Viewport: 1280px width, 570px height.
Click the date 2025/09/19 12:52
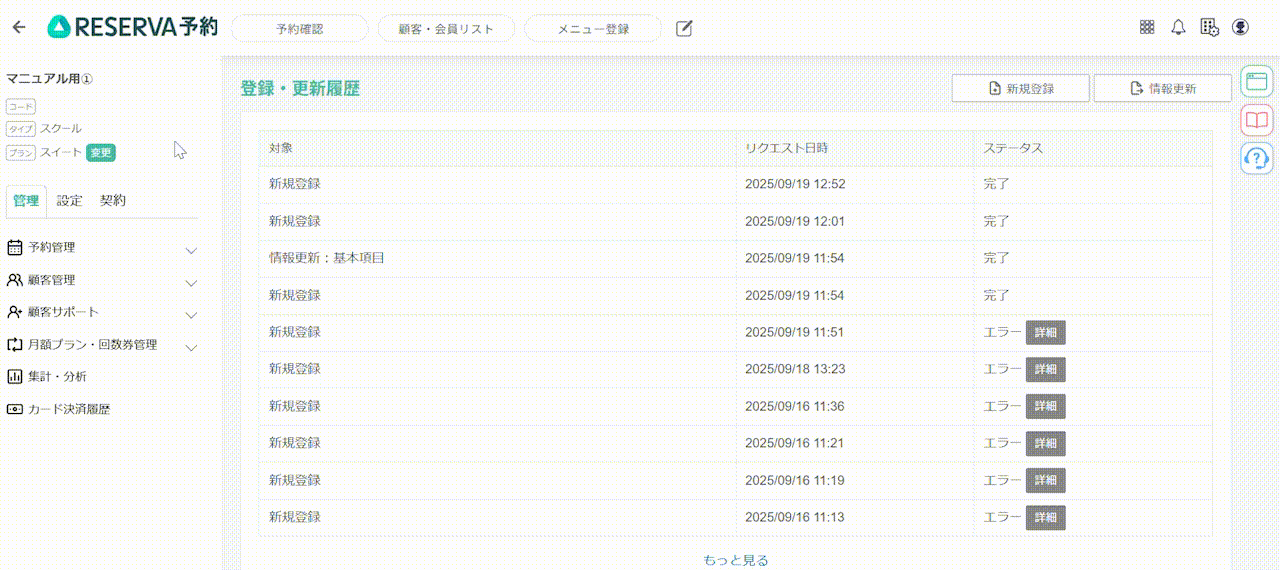click(795, 184)
